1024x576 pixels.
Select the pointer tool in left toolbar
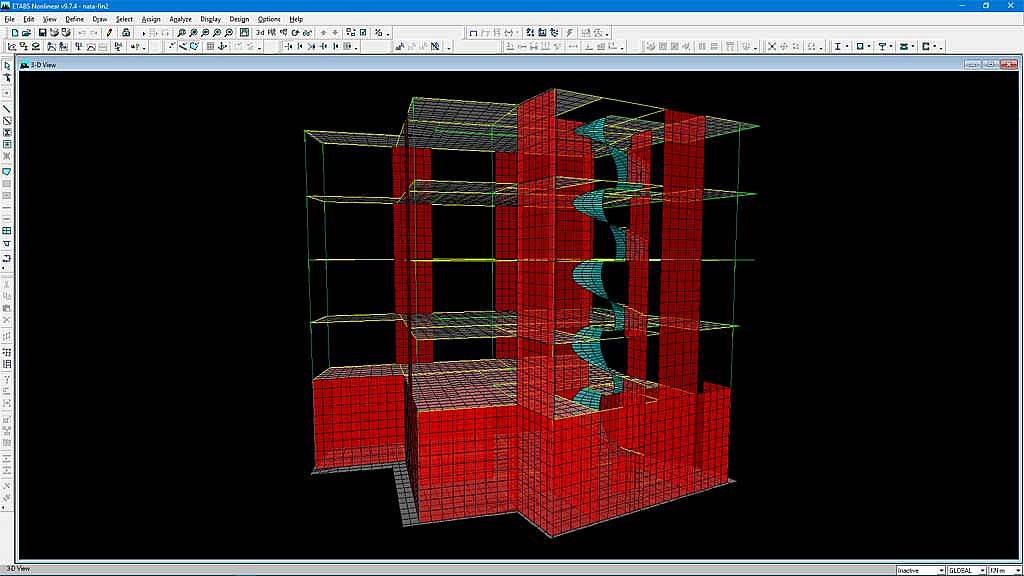point(7,66)
